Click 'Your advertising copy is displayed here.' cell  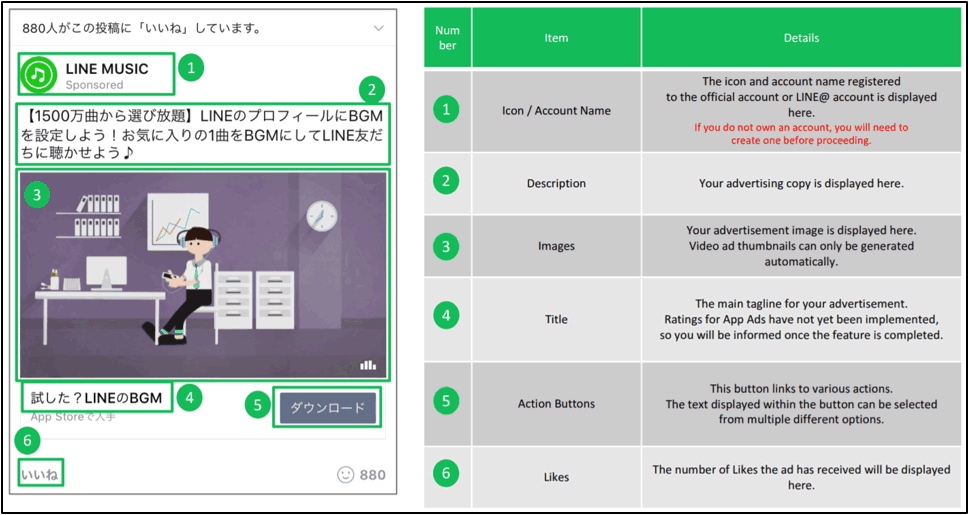[801, 184]
